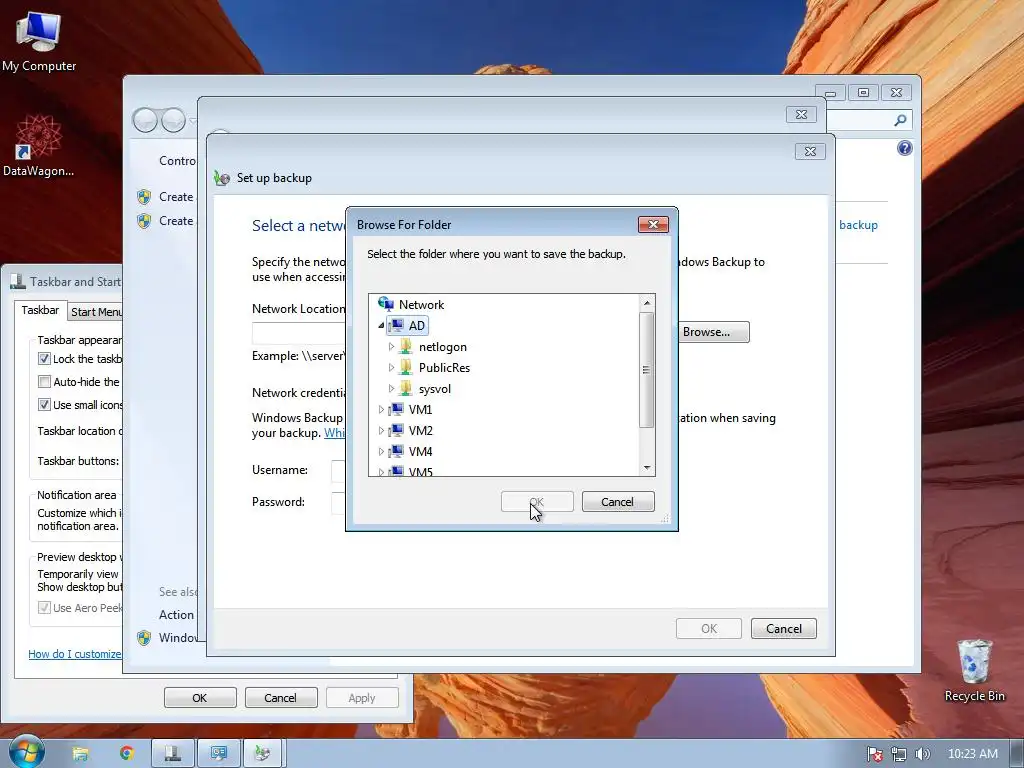
Task: Click the Network Location input field
Action: click(299, 333)
